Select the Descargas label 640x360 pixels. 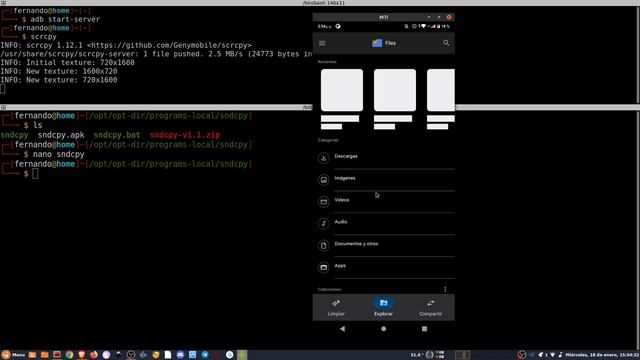pyautogui.click(x=346, y=156)
